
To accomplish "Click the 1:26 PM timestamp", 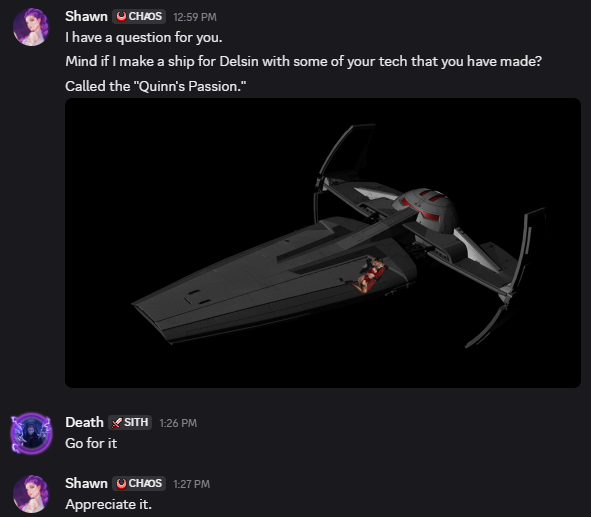I will (178, 423).
